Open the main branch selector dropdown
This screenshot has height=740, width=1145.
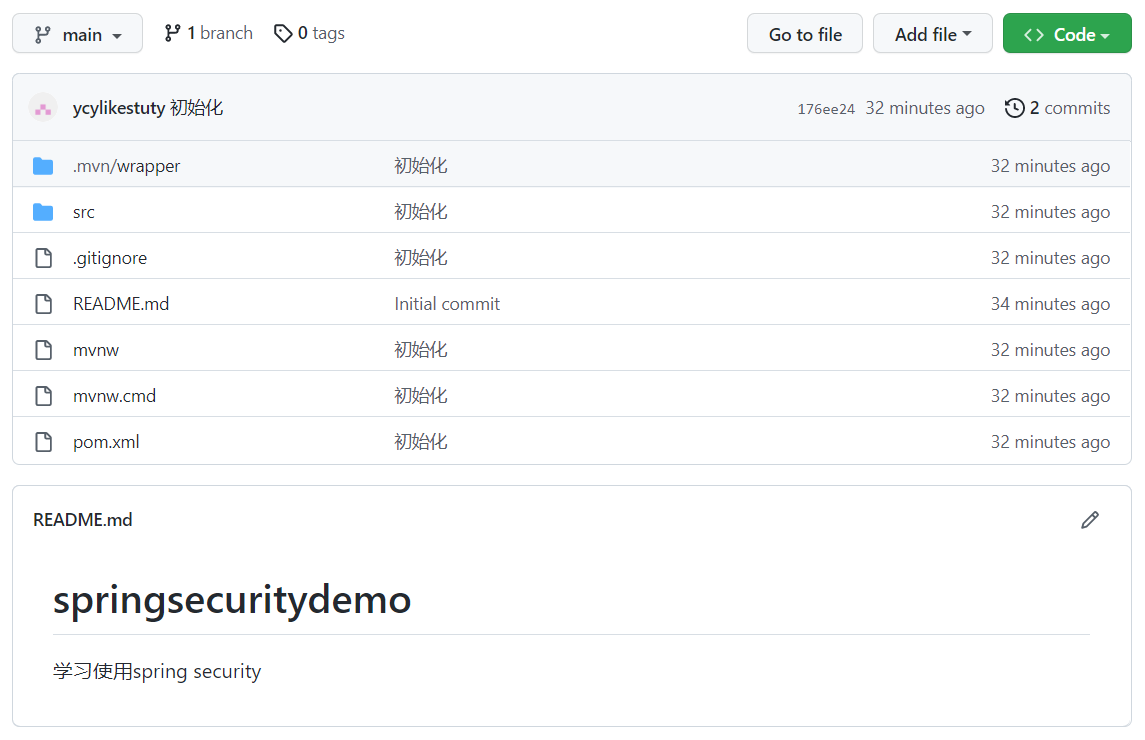[78, 34]
